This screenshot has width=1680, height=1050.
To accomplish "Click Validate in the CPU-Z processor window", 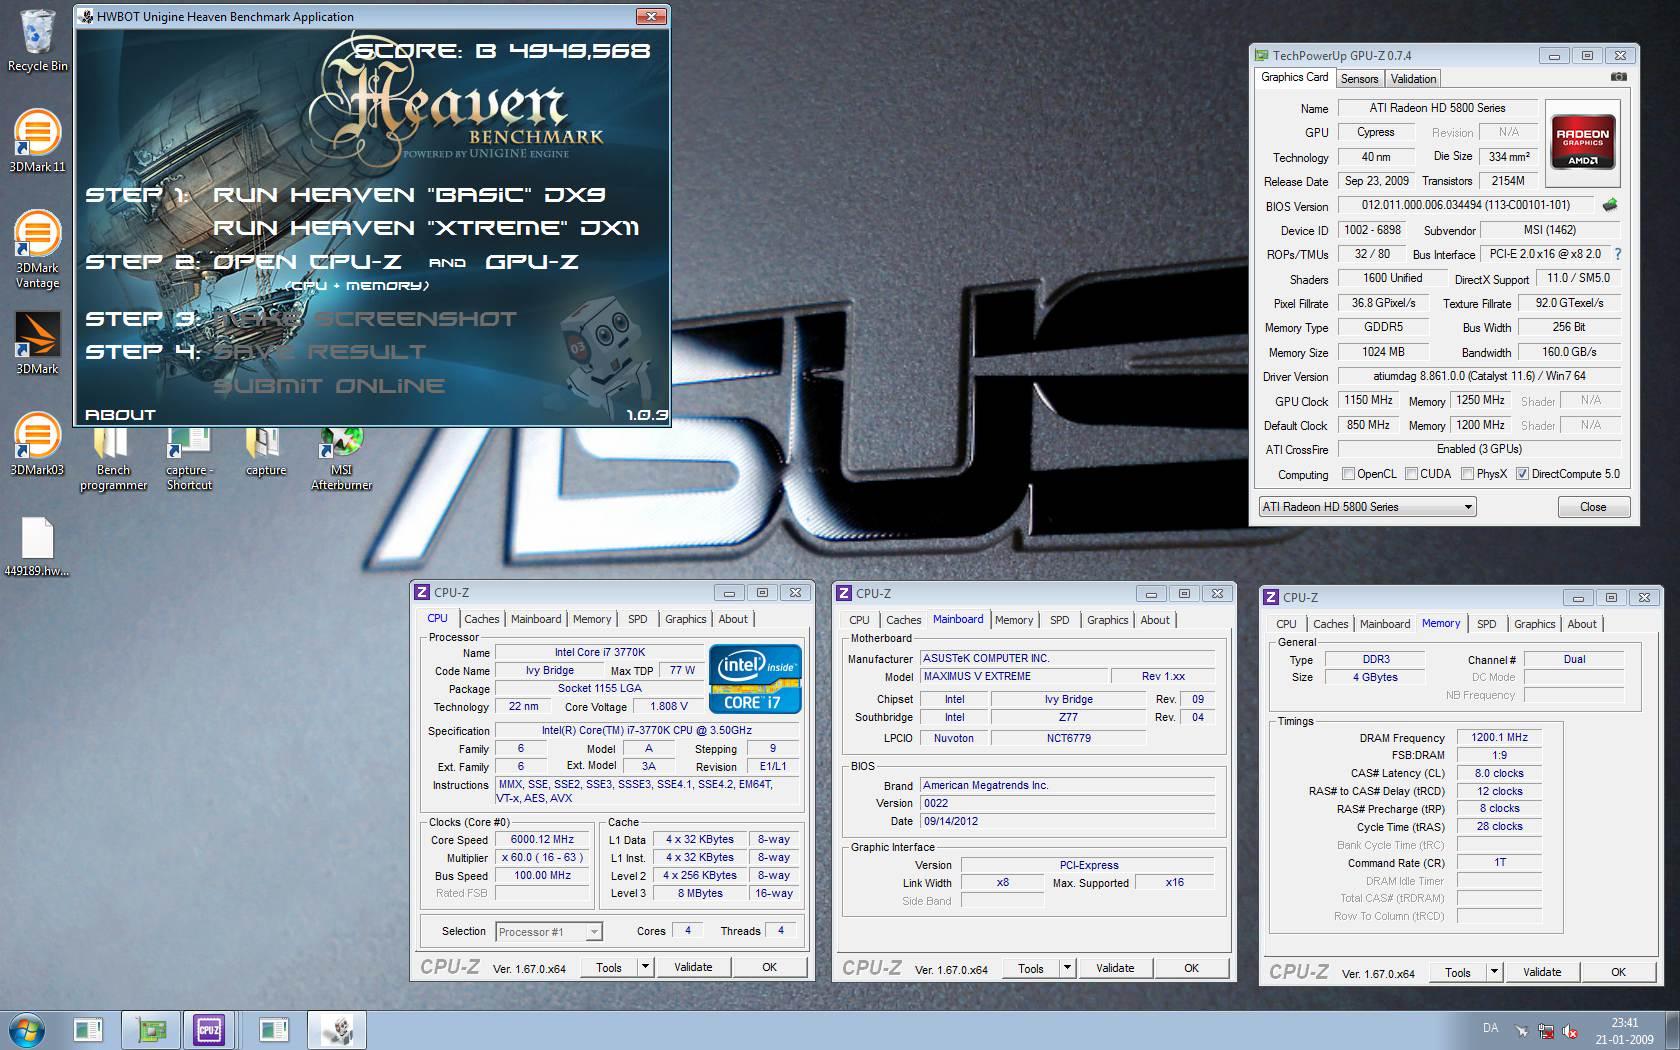I will [x=693, y=967].
